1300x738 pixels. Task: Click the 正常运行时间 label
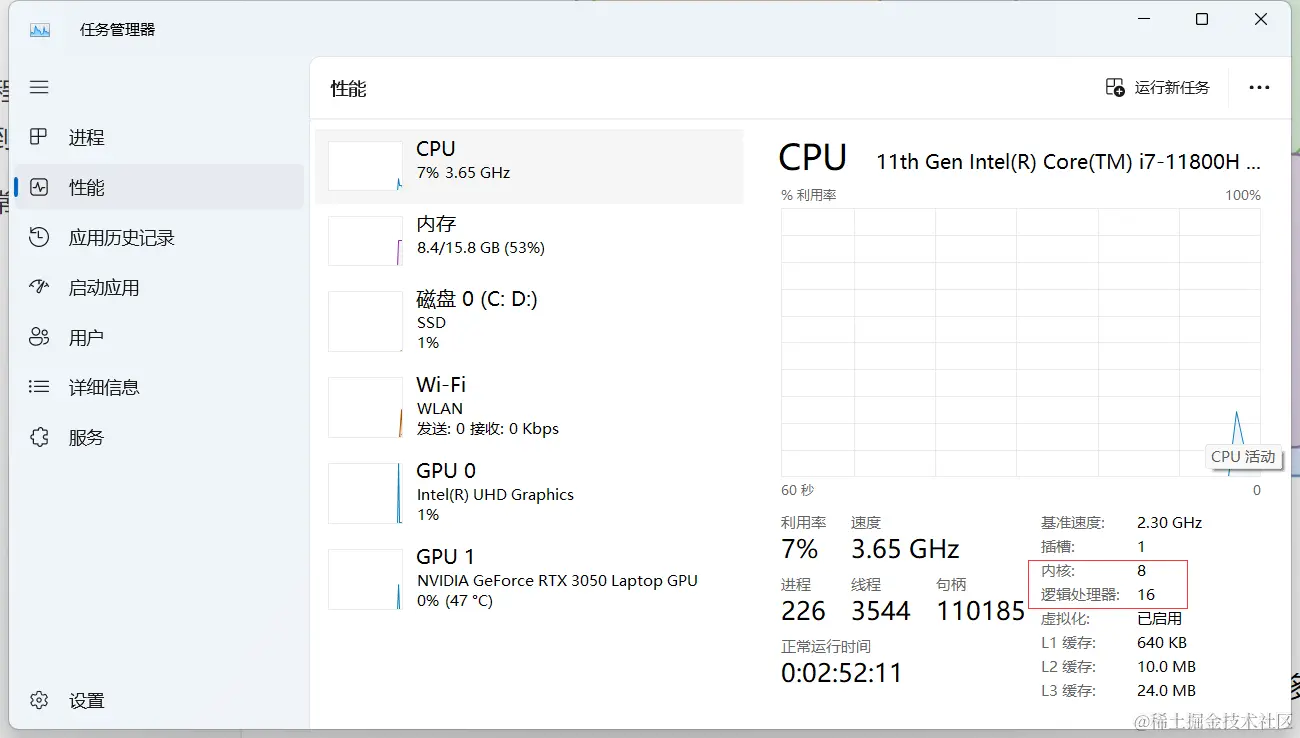(826, 647)
